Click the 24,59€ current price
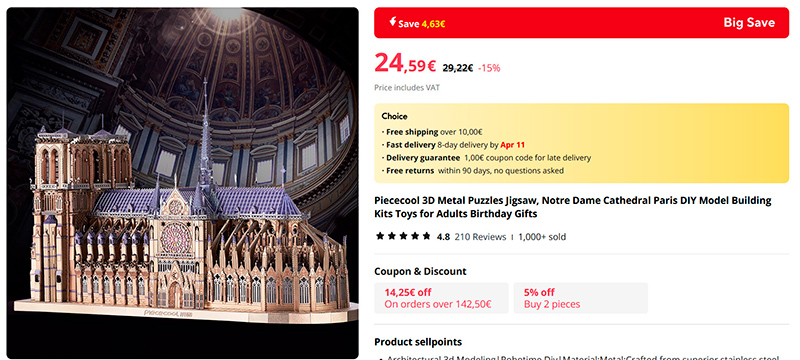The image size is (800, 360). 405,63
